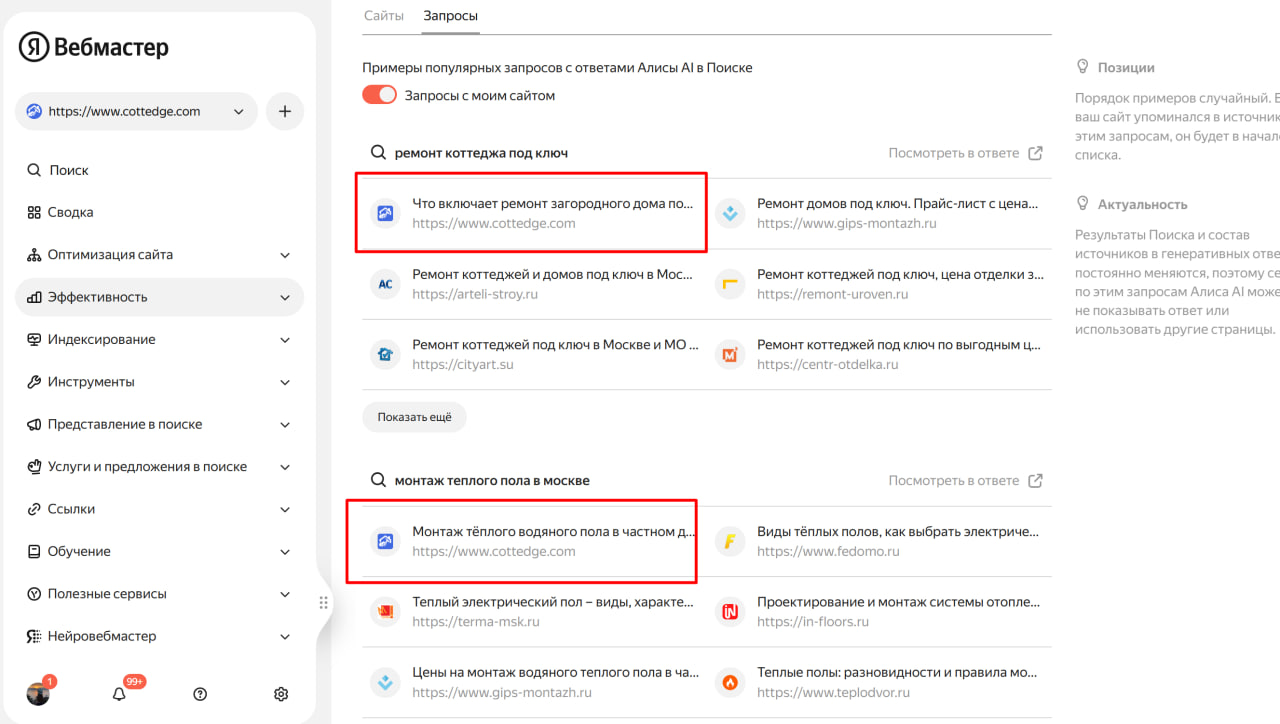Click the Поиск magnifier icon in sidebar

pos(34,170)
